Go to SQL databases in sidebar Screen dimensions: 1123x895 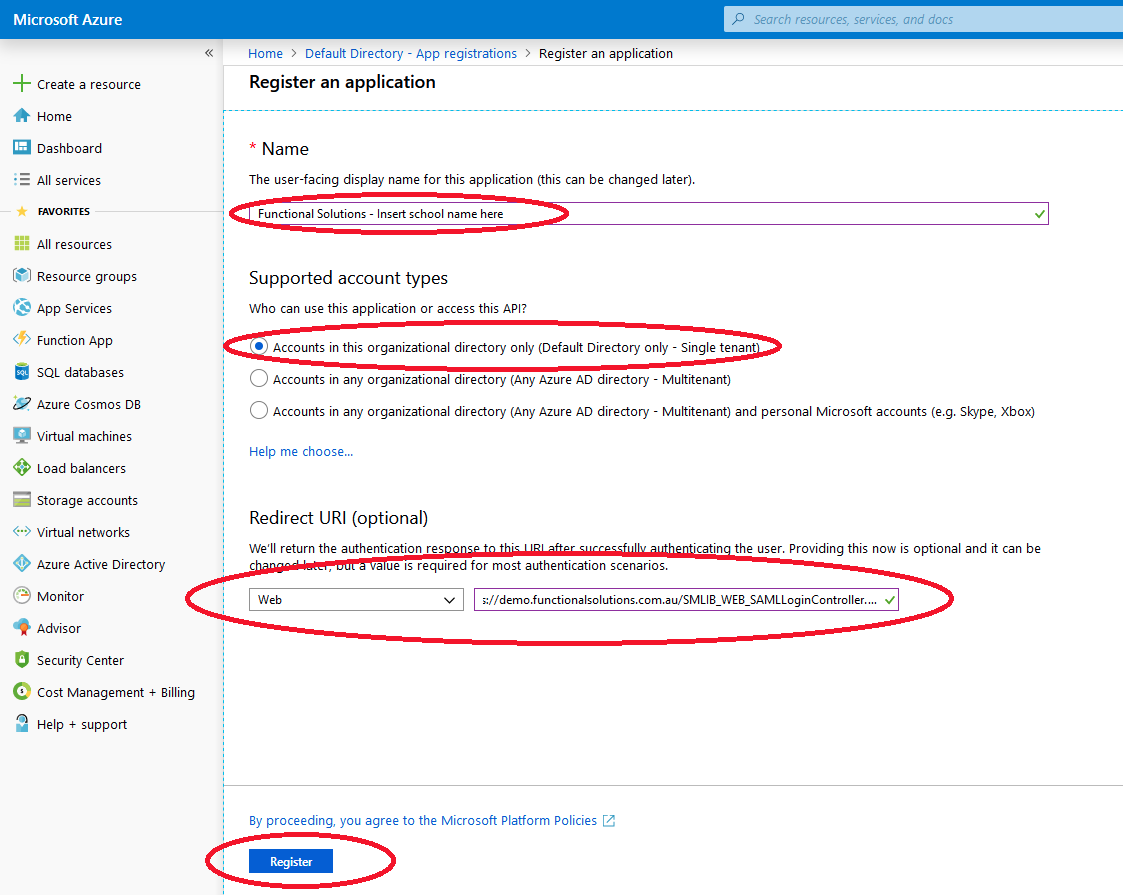pyautogui.click(x=80, y=372)
